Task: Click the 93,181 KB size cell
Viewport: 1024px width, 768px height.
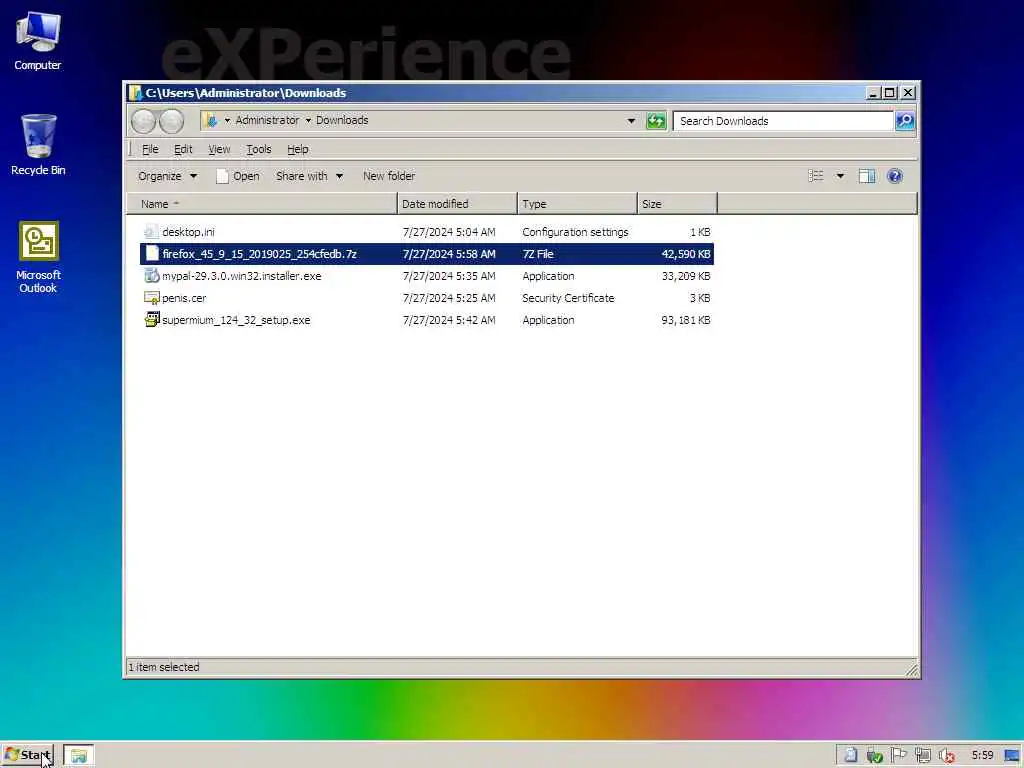Action: point(686,320)
